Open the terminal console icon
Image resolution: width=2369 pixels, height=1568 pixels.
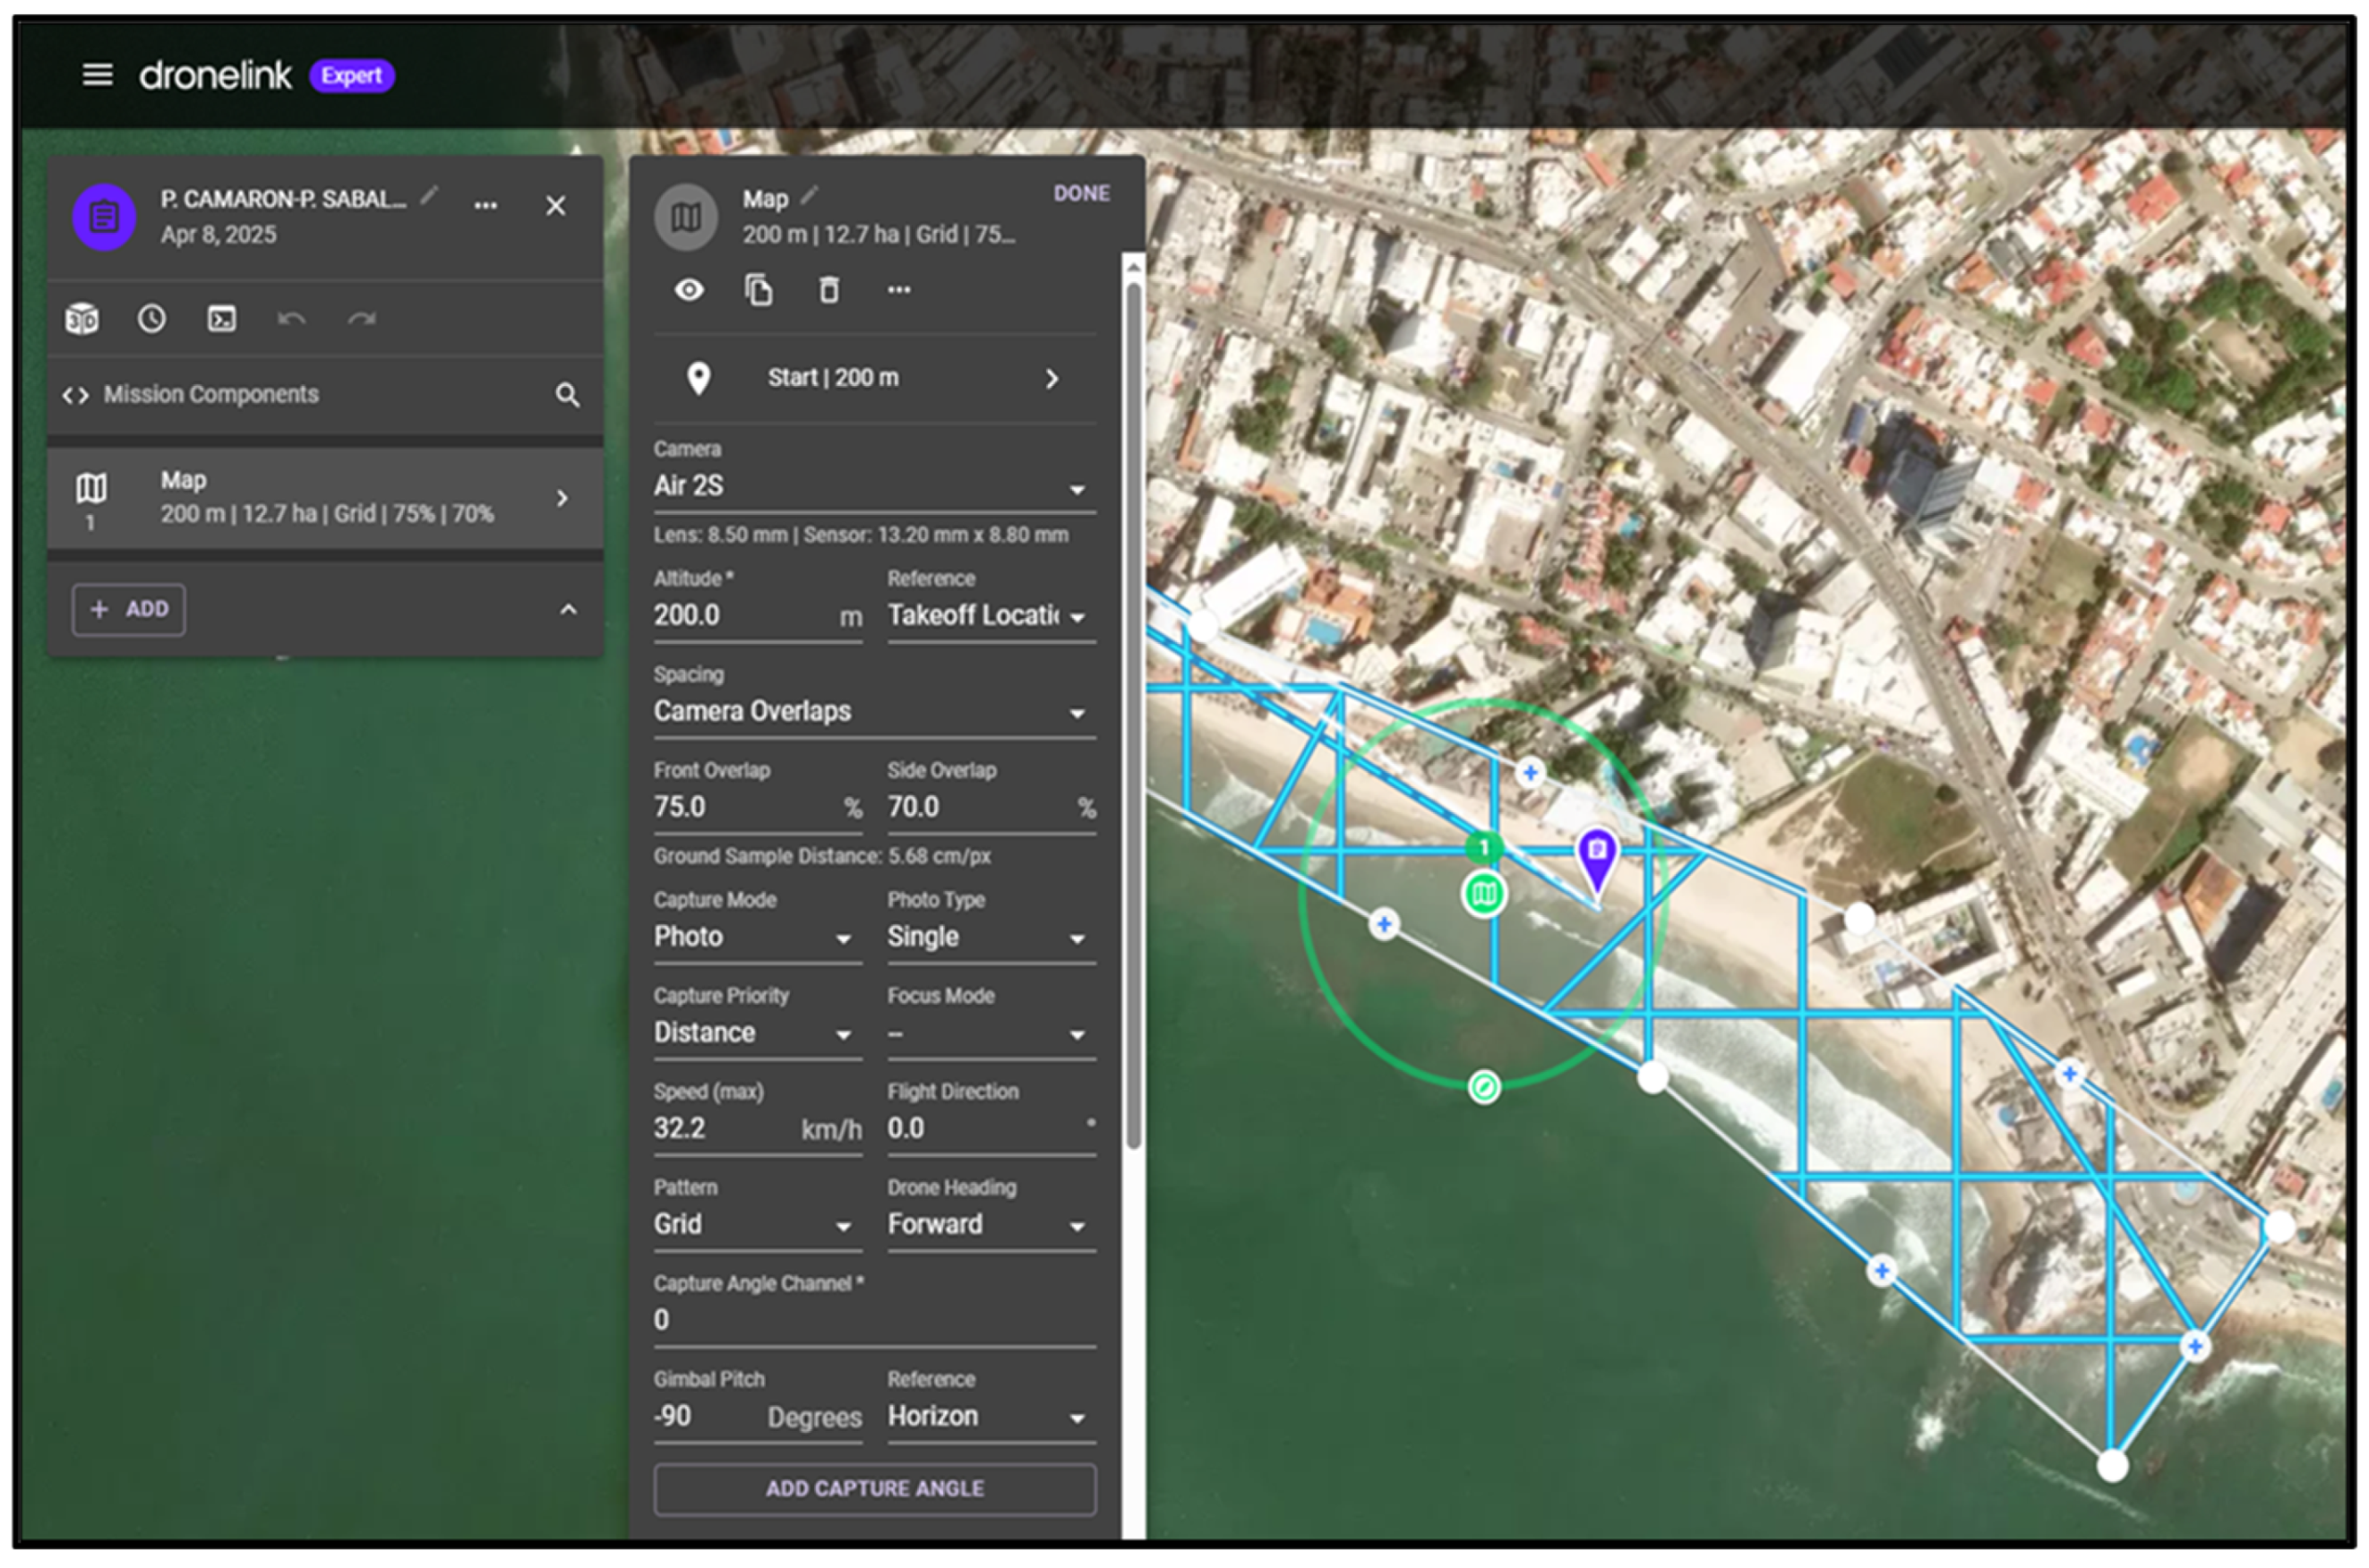point(221,319)
